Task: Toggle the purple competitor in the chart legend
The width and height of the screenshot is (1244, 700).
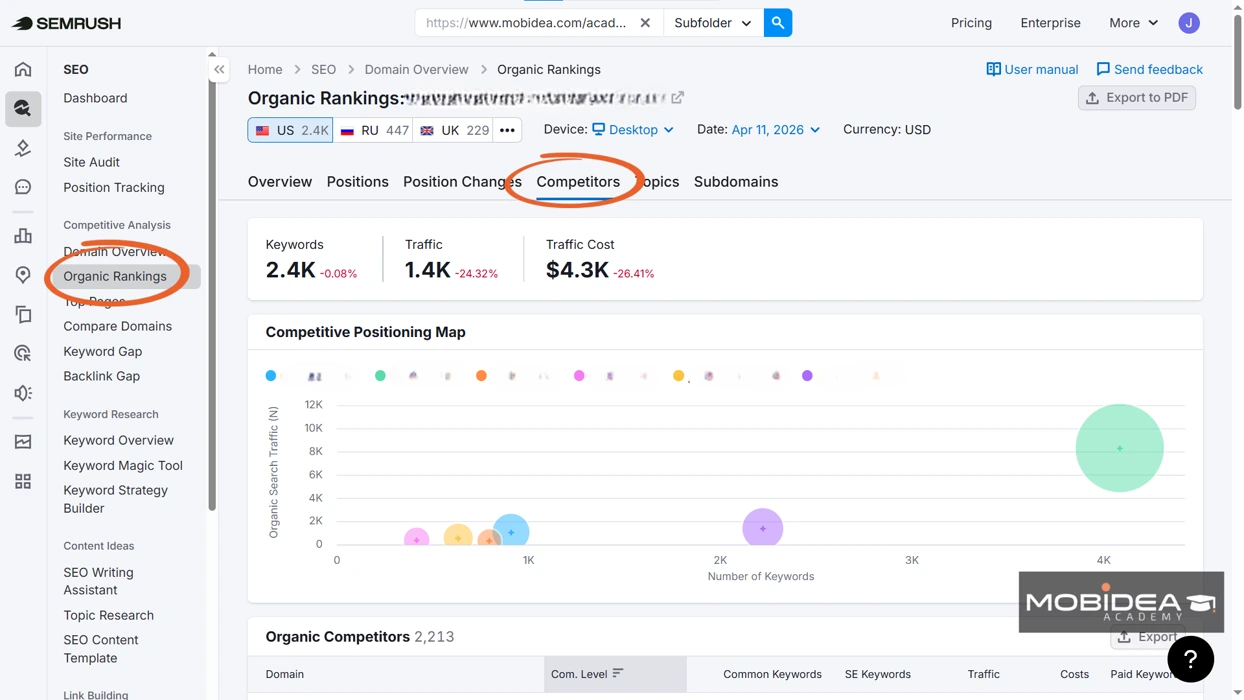Action: (807, 375)
